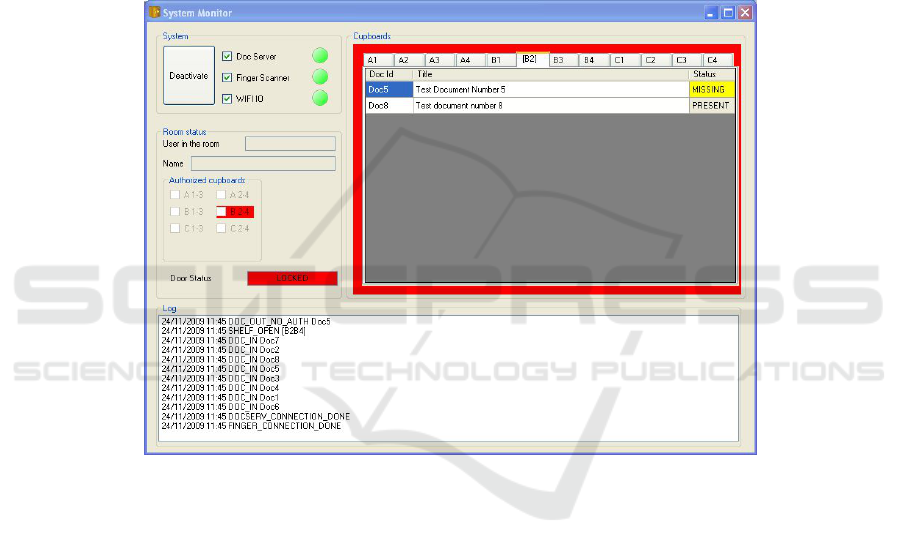Screen dimensions: 901x555
Task: Uncheck the Doc Server checkbox
Action: pyautogui.click(x=227, y=57)
